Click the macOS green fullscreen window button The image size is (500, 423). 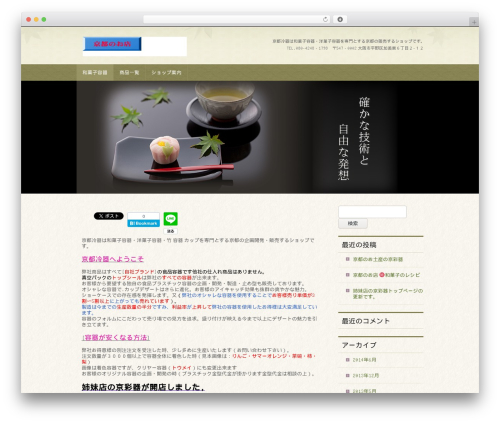44,19
